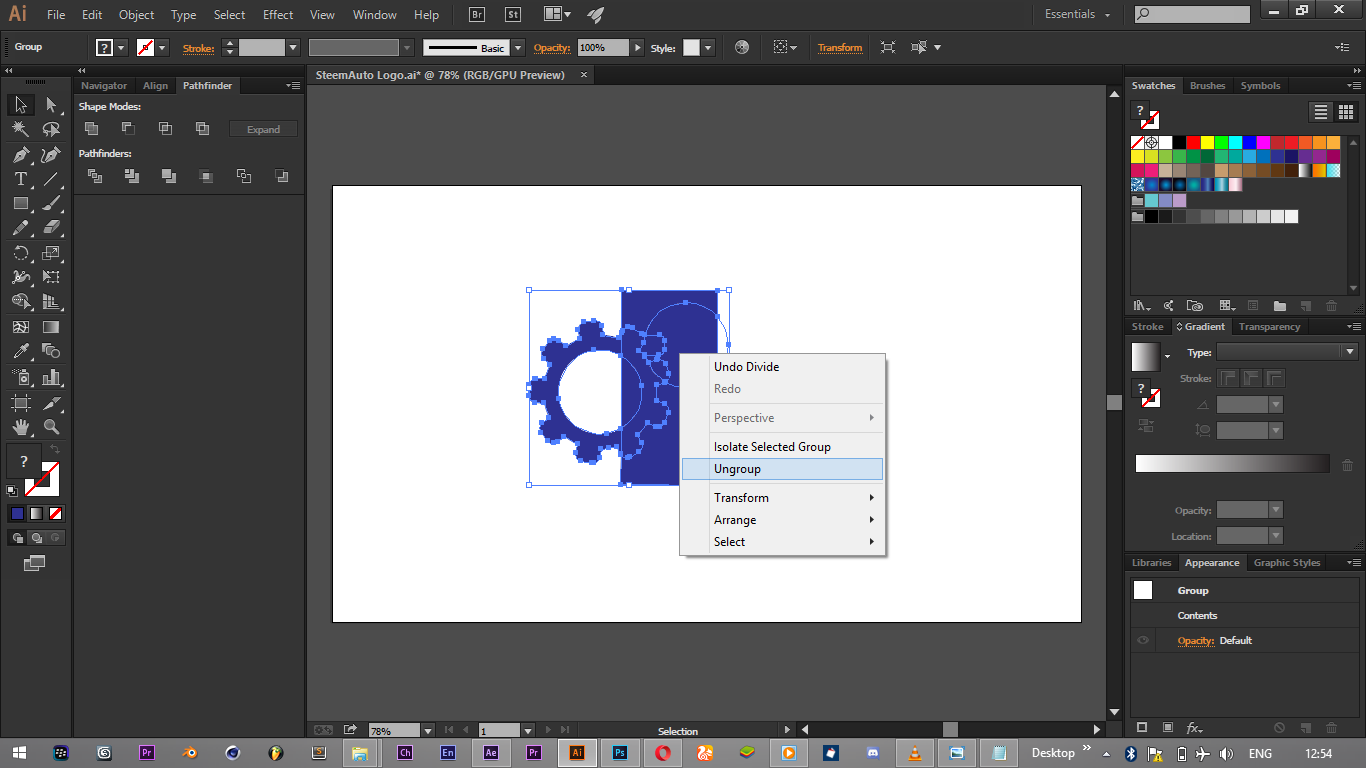Click the Divide pathfinder icon

pos(95,176)
